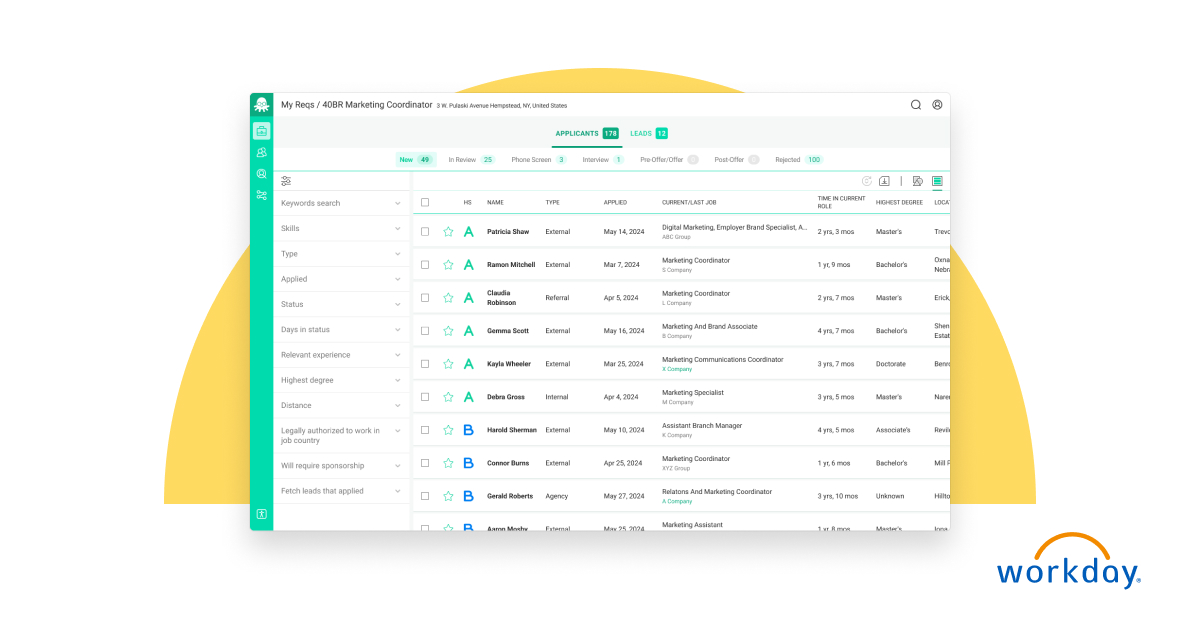Click the filter sliders icon
Screen dimensions: 1200x628
tap(286, 181)
